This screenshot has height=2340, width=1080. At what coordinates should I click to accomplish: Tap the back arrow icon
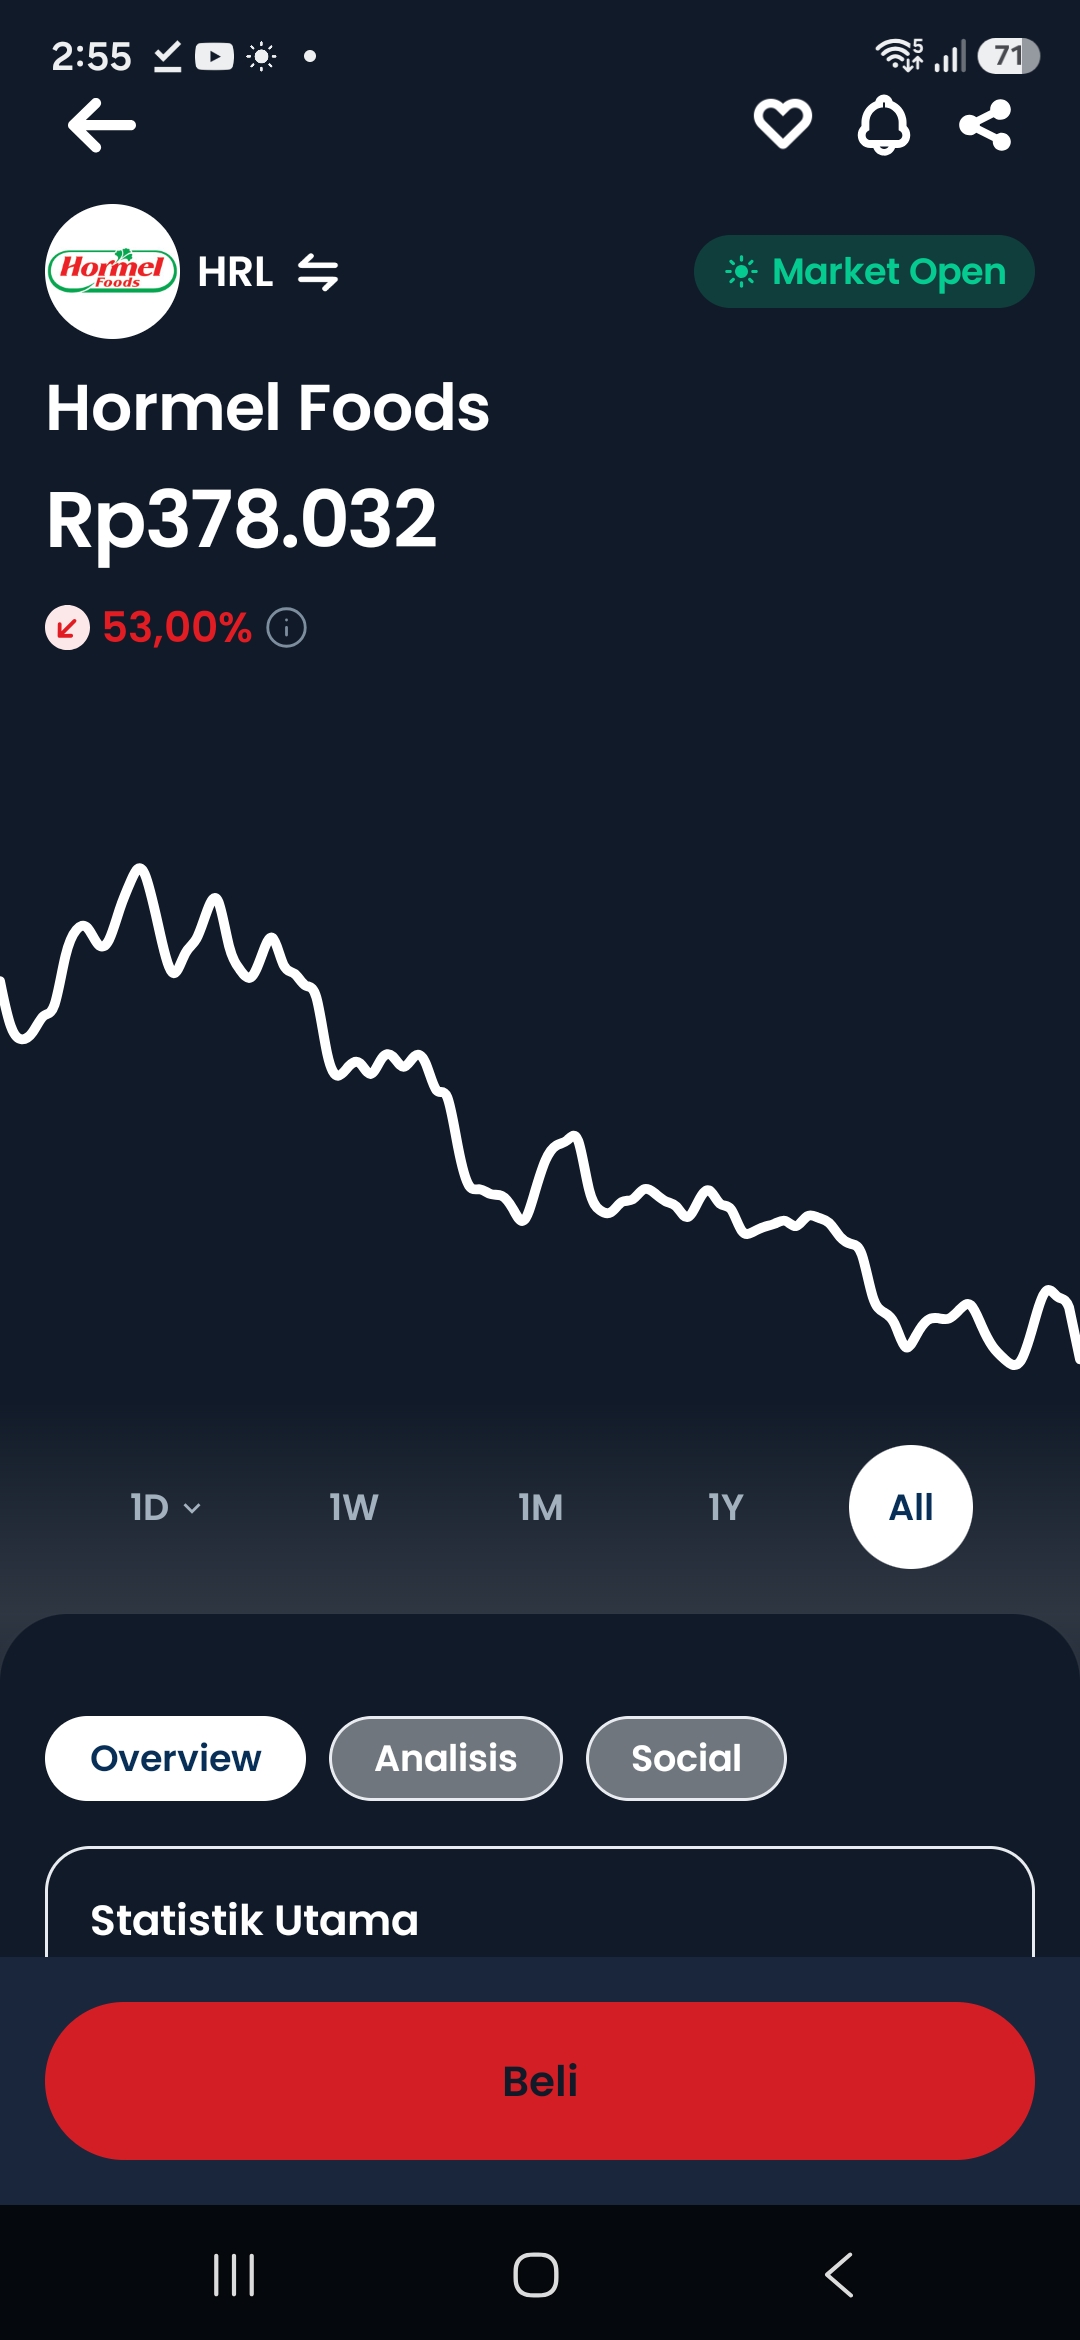click(x=102, y=125)
